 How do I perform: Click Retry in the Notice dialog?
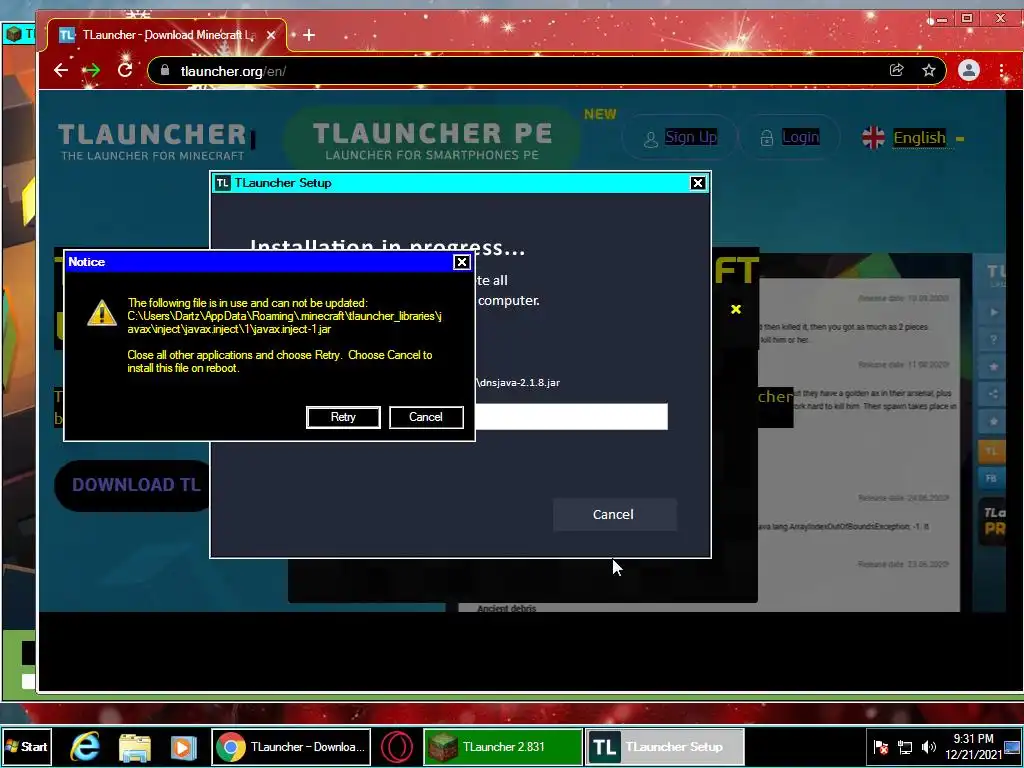343,417
